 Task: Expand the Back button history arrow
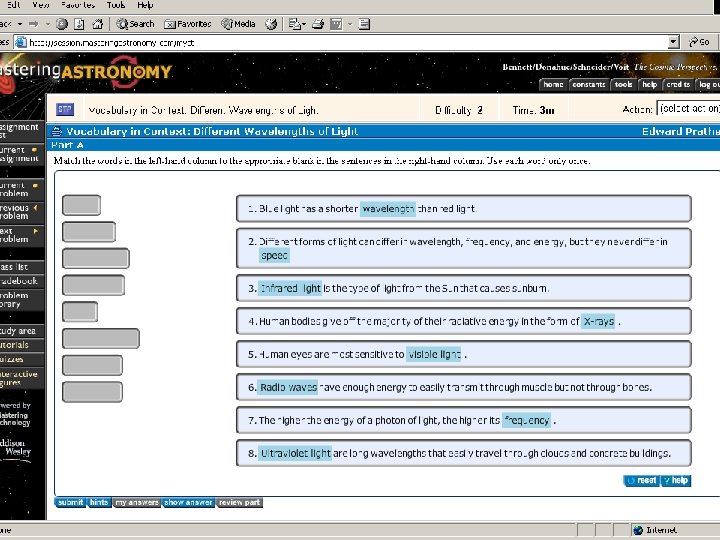[20, 24]
